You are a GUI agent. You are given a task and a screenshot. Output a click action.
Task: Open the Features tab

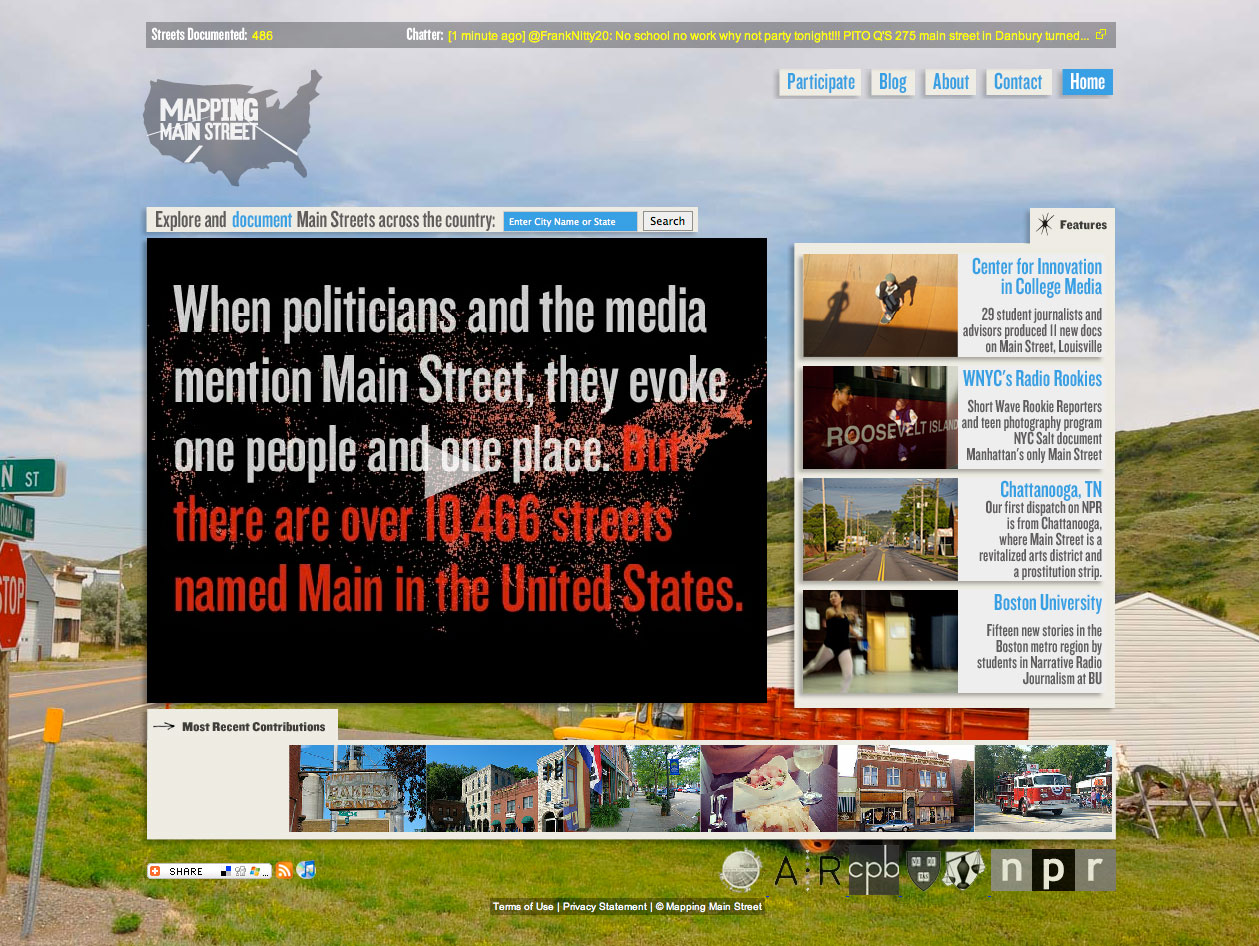pos(1072,225)
